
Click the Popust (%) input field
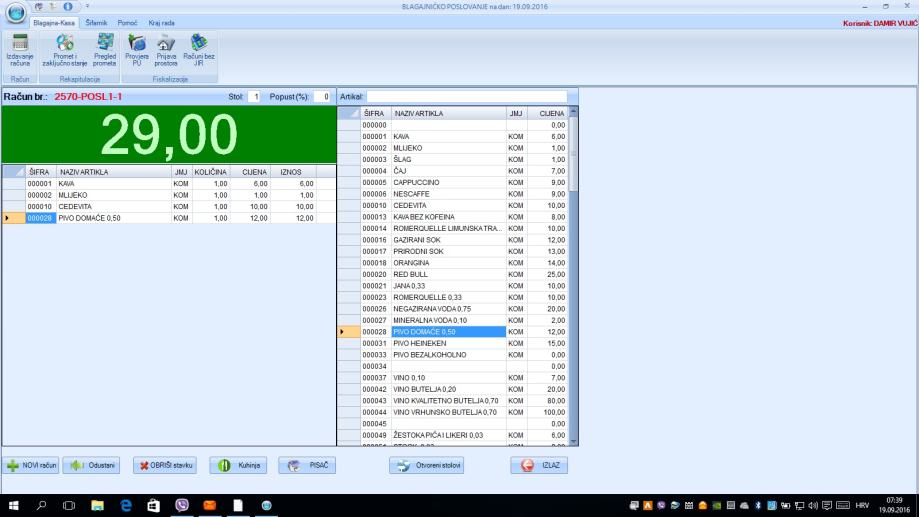[x=322, y=97]
